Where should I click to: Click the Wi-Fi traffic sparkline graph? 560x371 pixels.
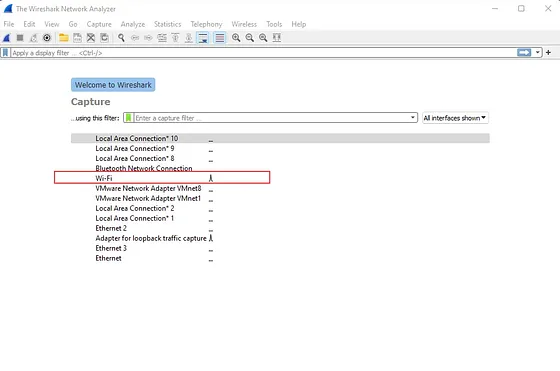[x=211, y=178]
